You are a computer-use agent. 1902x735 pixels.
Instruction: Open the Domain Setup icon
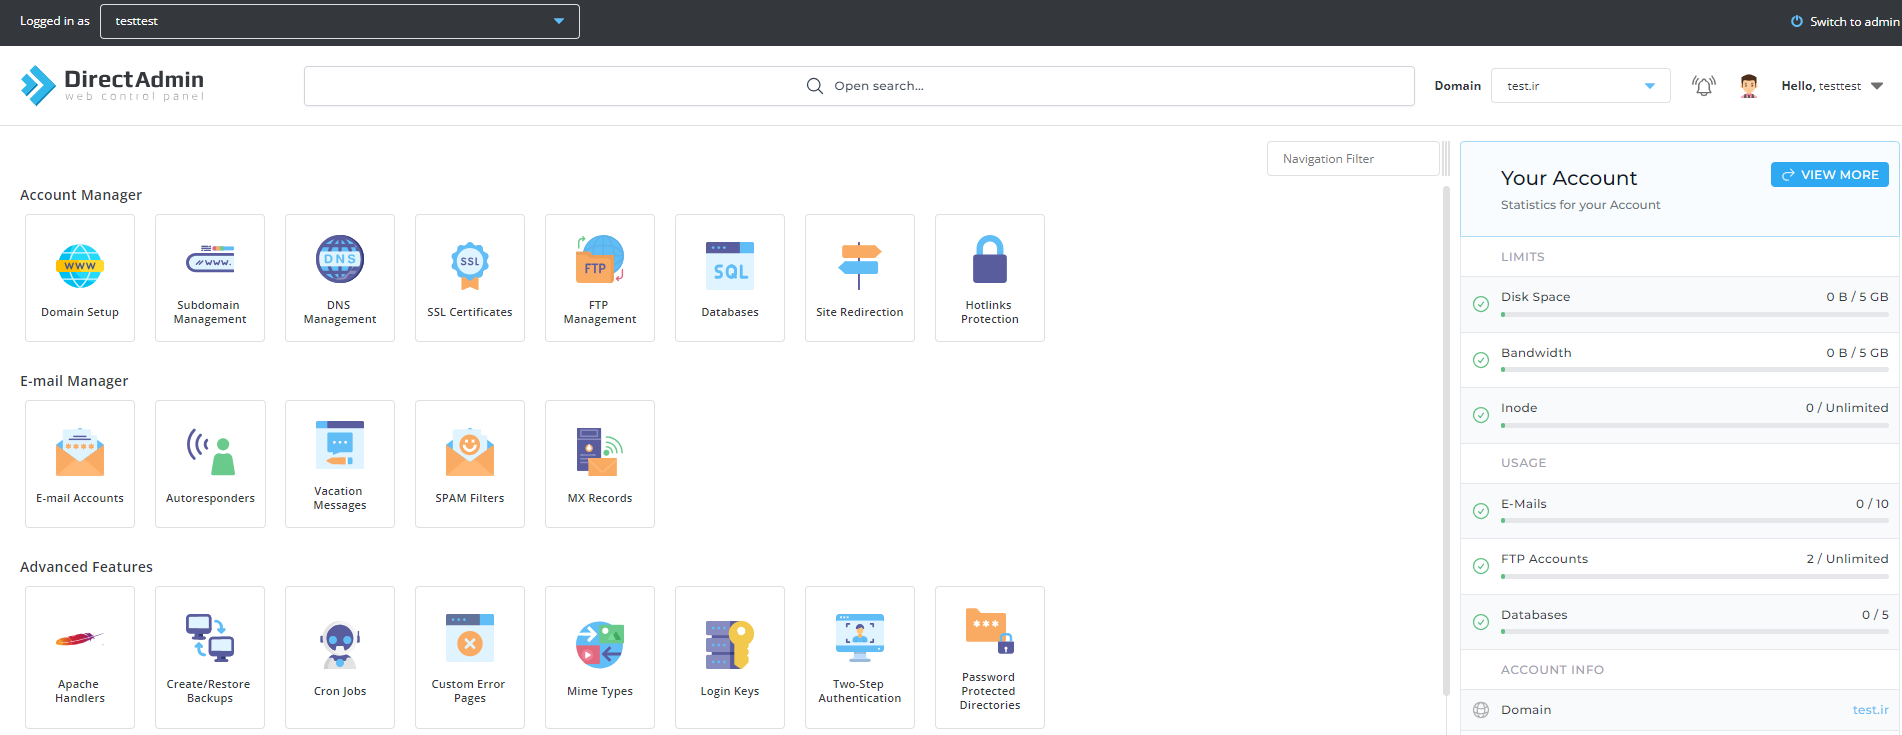(x=80, y=278)
